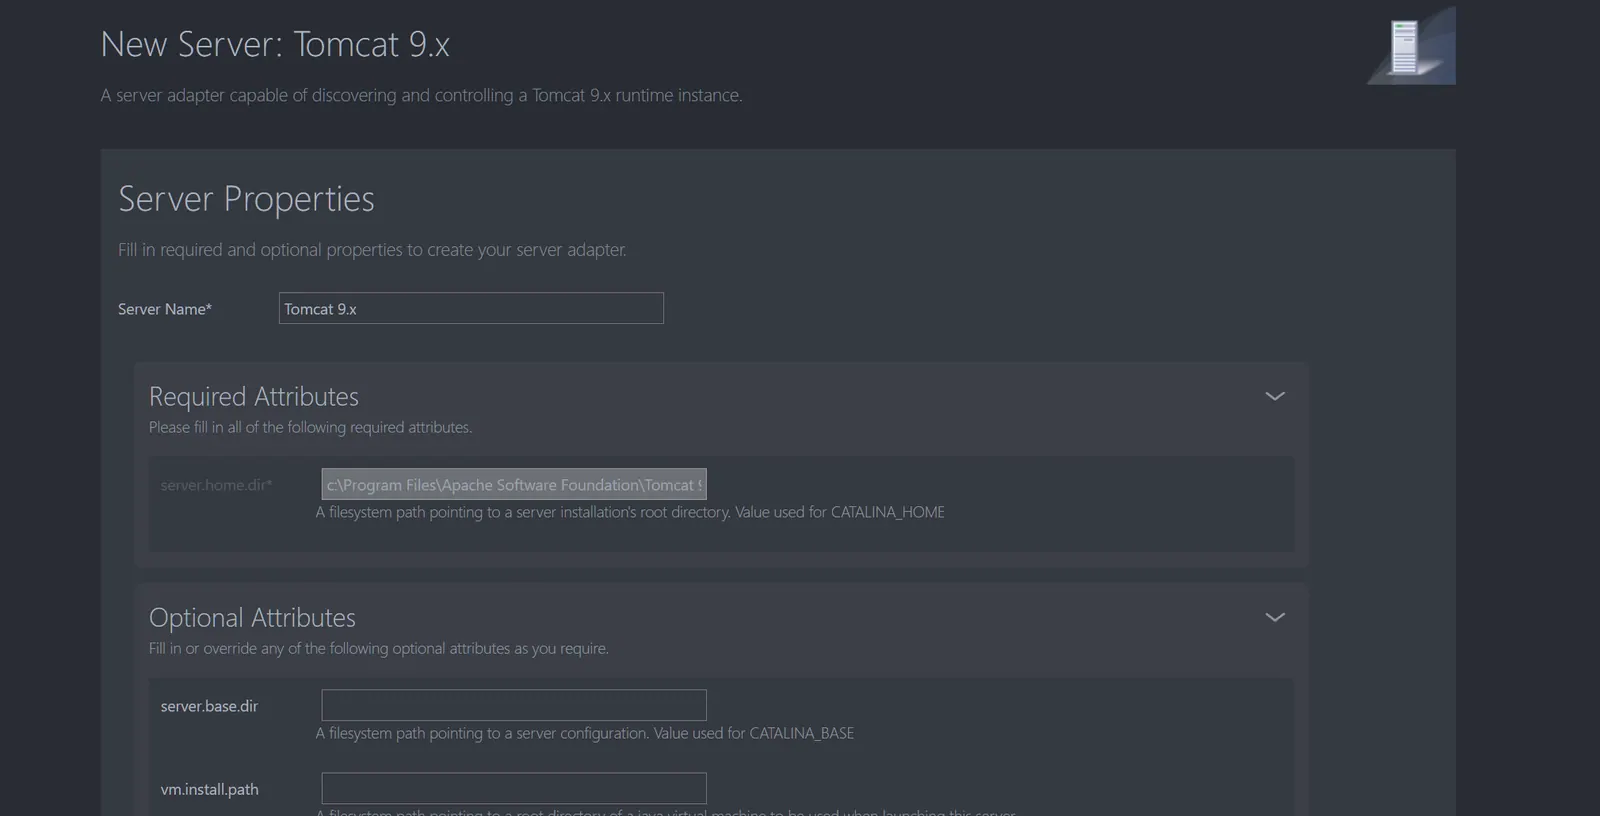Click the New Server: Tomcat 9.x title
Image resolution: width=1600 pixels, height=816 pixels.
coord(275,44)
